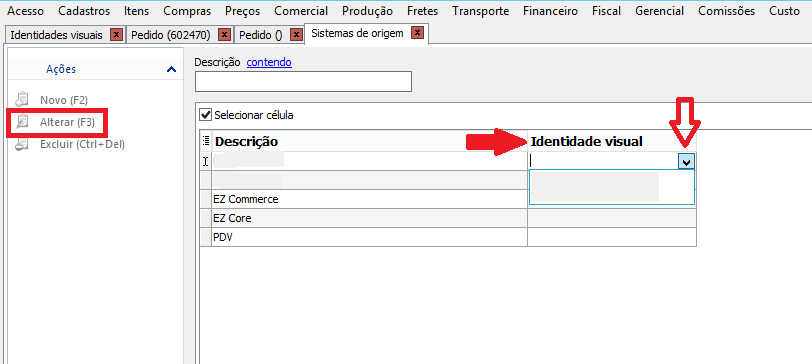Toggle the Selecionar célula checkbox
Viewport: 812px width, 364px height.
(x=206, y=115)
